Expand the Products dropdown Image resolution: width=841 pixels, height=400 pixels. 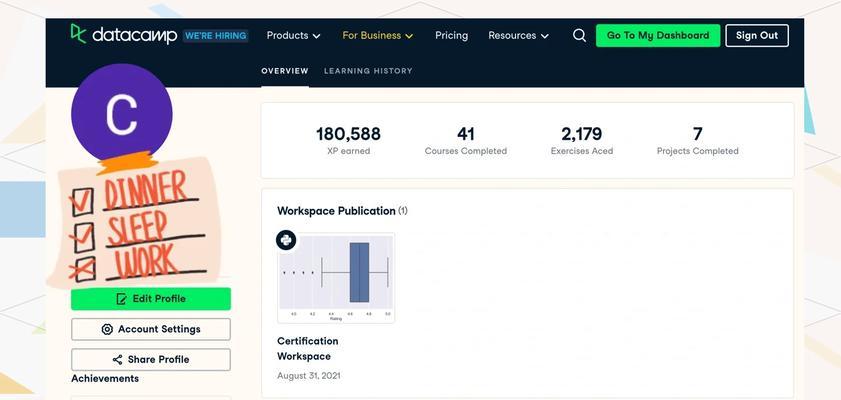tap(293, 35)
